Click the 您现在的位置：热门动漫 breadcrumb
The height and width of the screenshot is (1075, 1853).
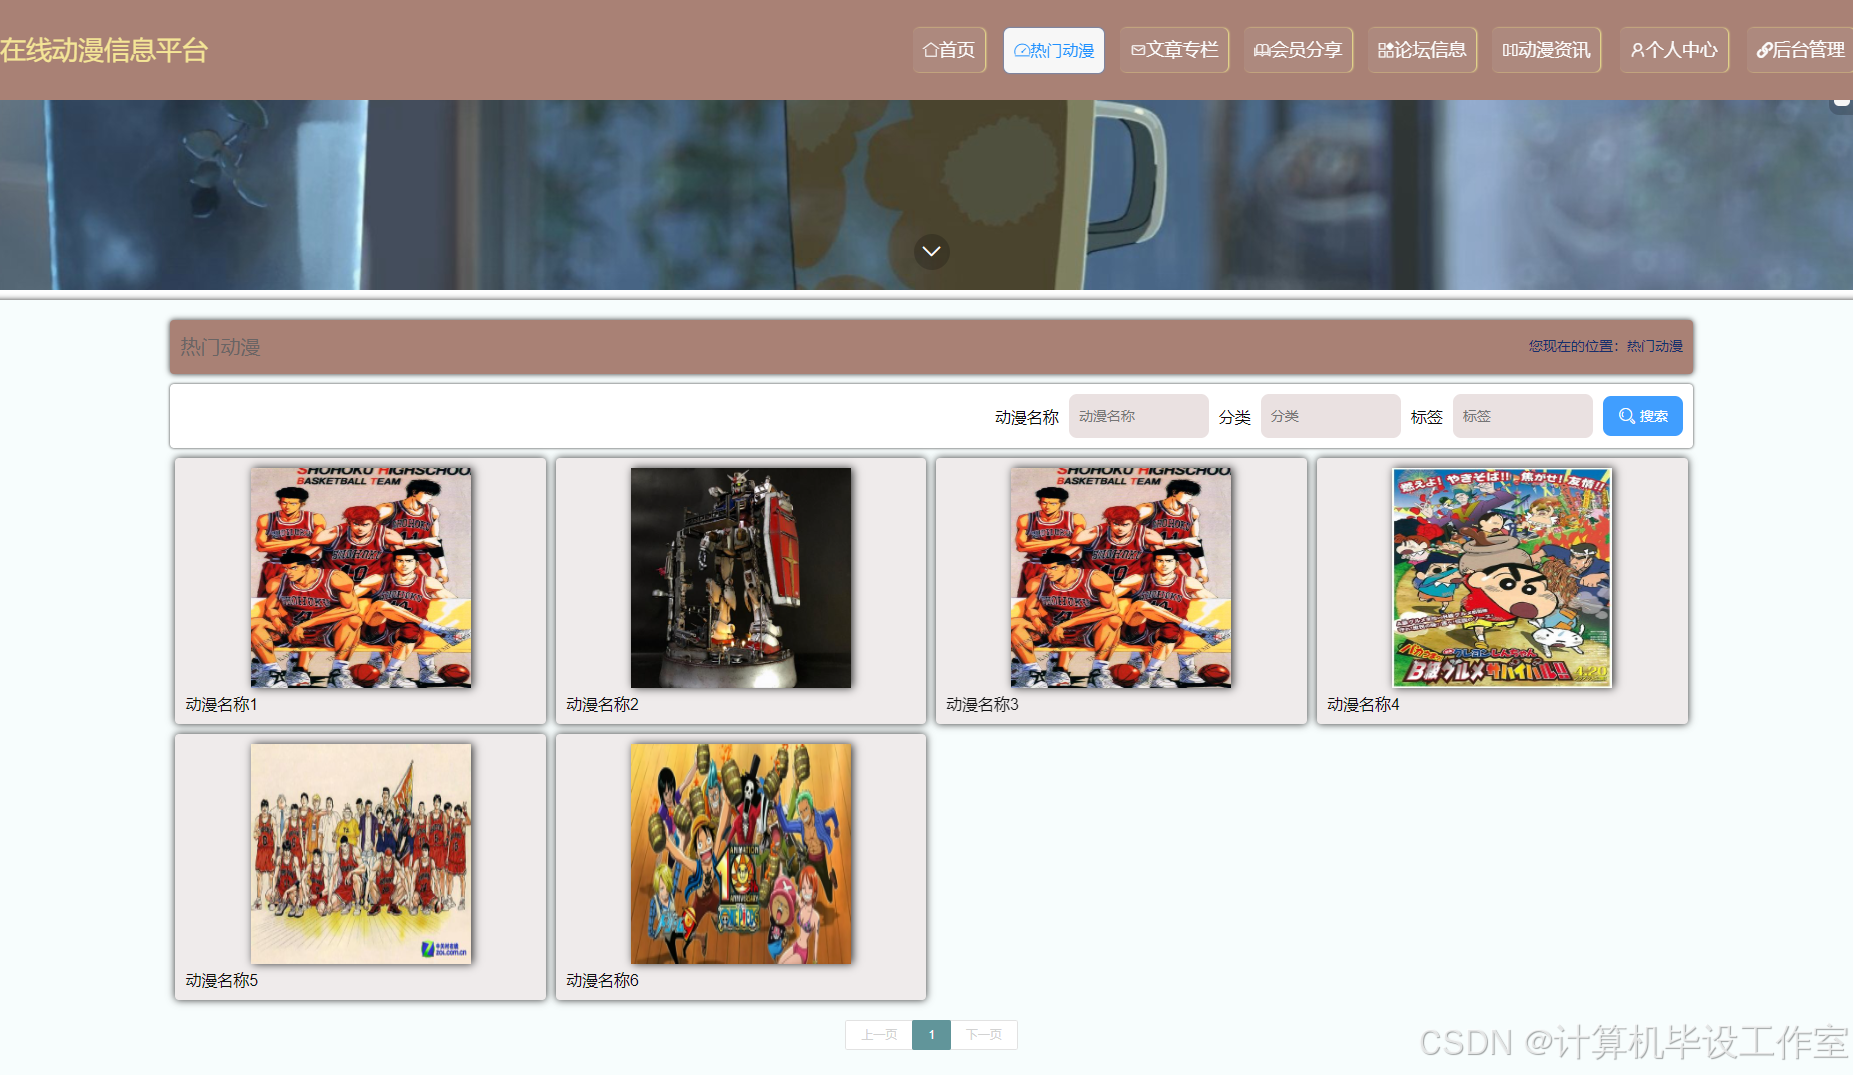tap(1605, 346)
